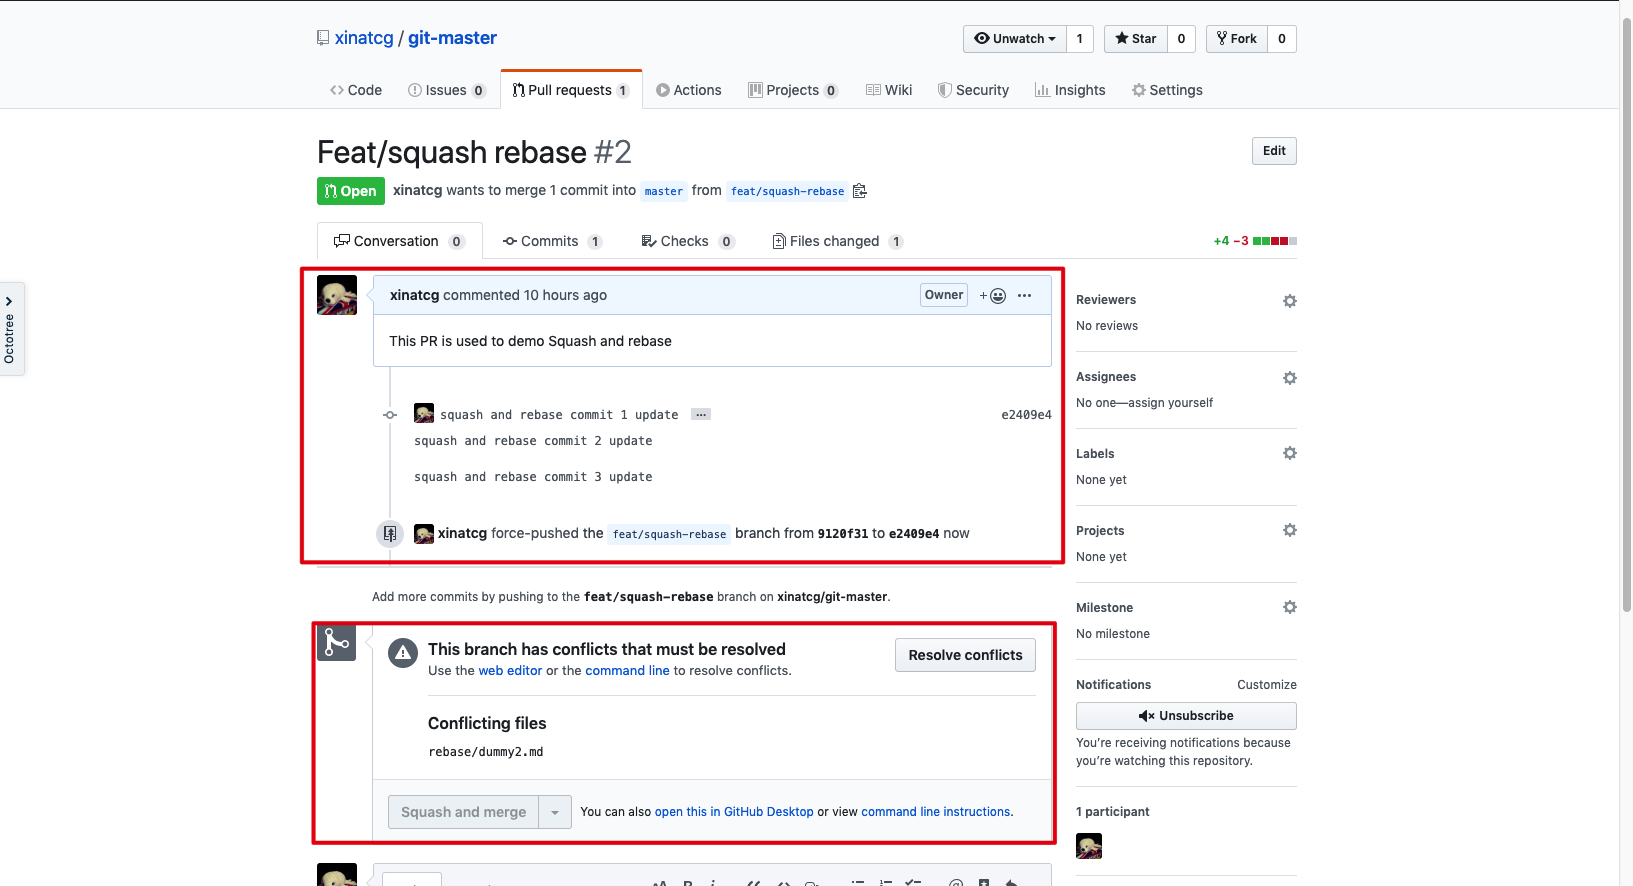Switch to the Issues tab

coord(446,90)
